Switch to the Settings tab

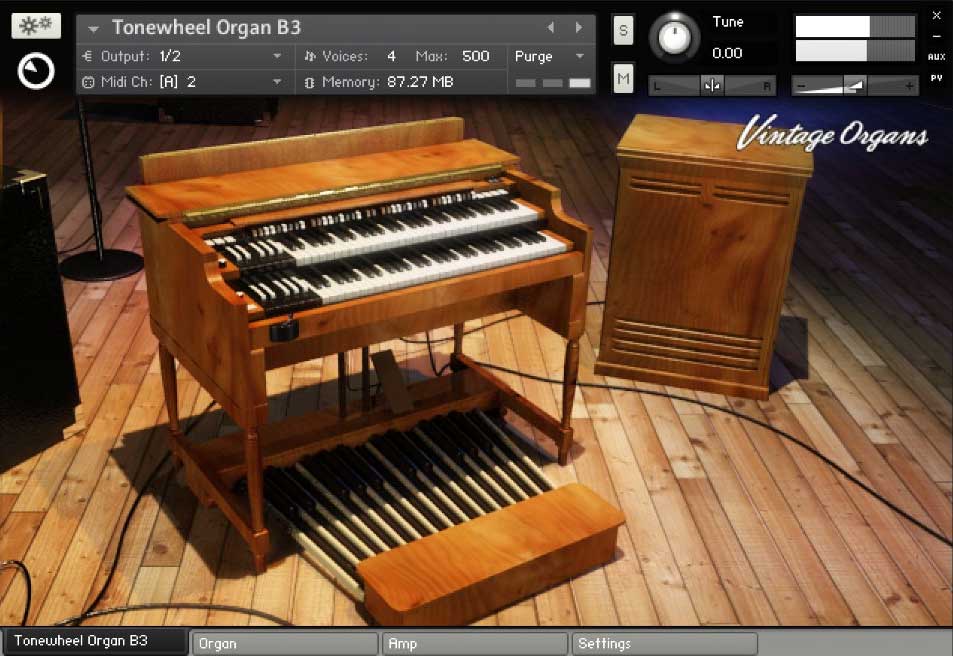pyautogui.click(x=664, y=643)
